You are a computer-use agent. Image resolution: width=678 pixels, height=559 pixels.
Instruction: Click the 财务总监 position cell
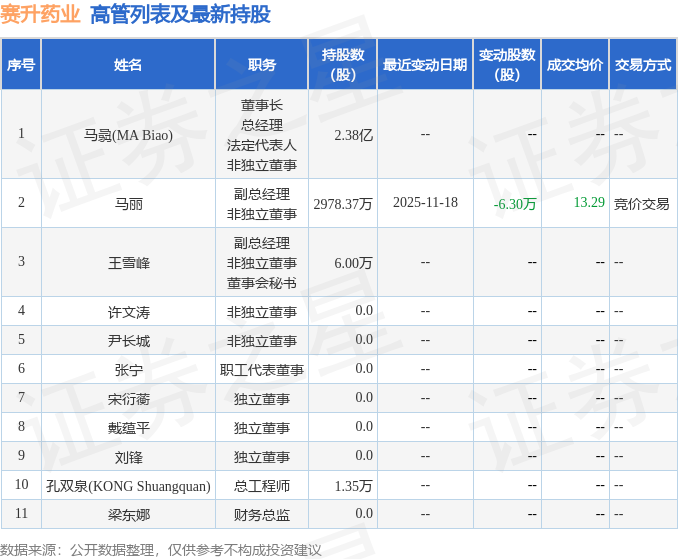(x=262, y=515)
